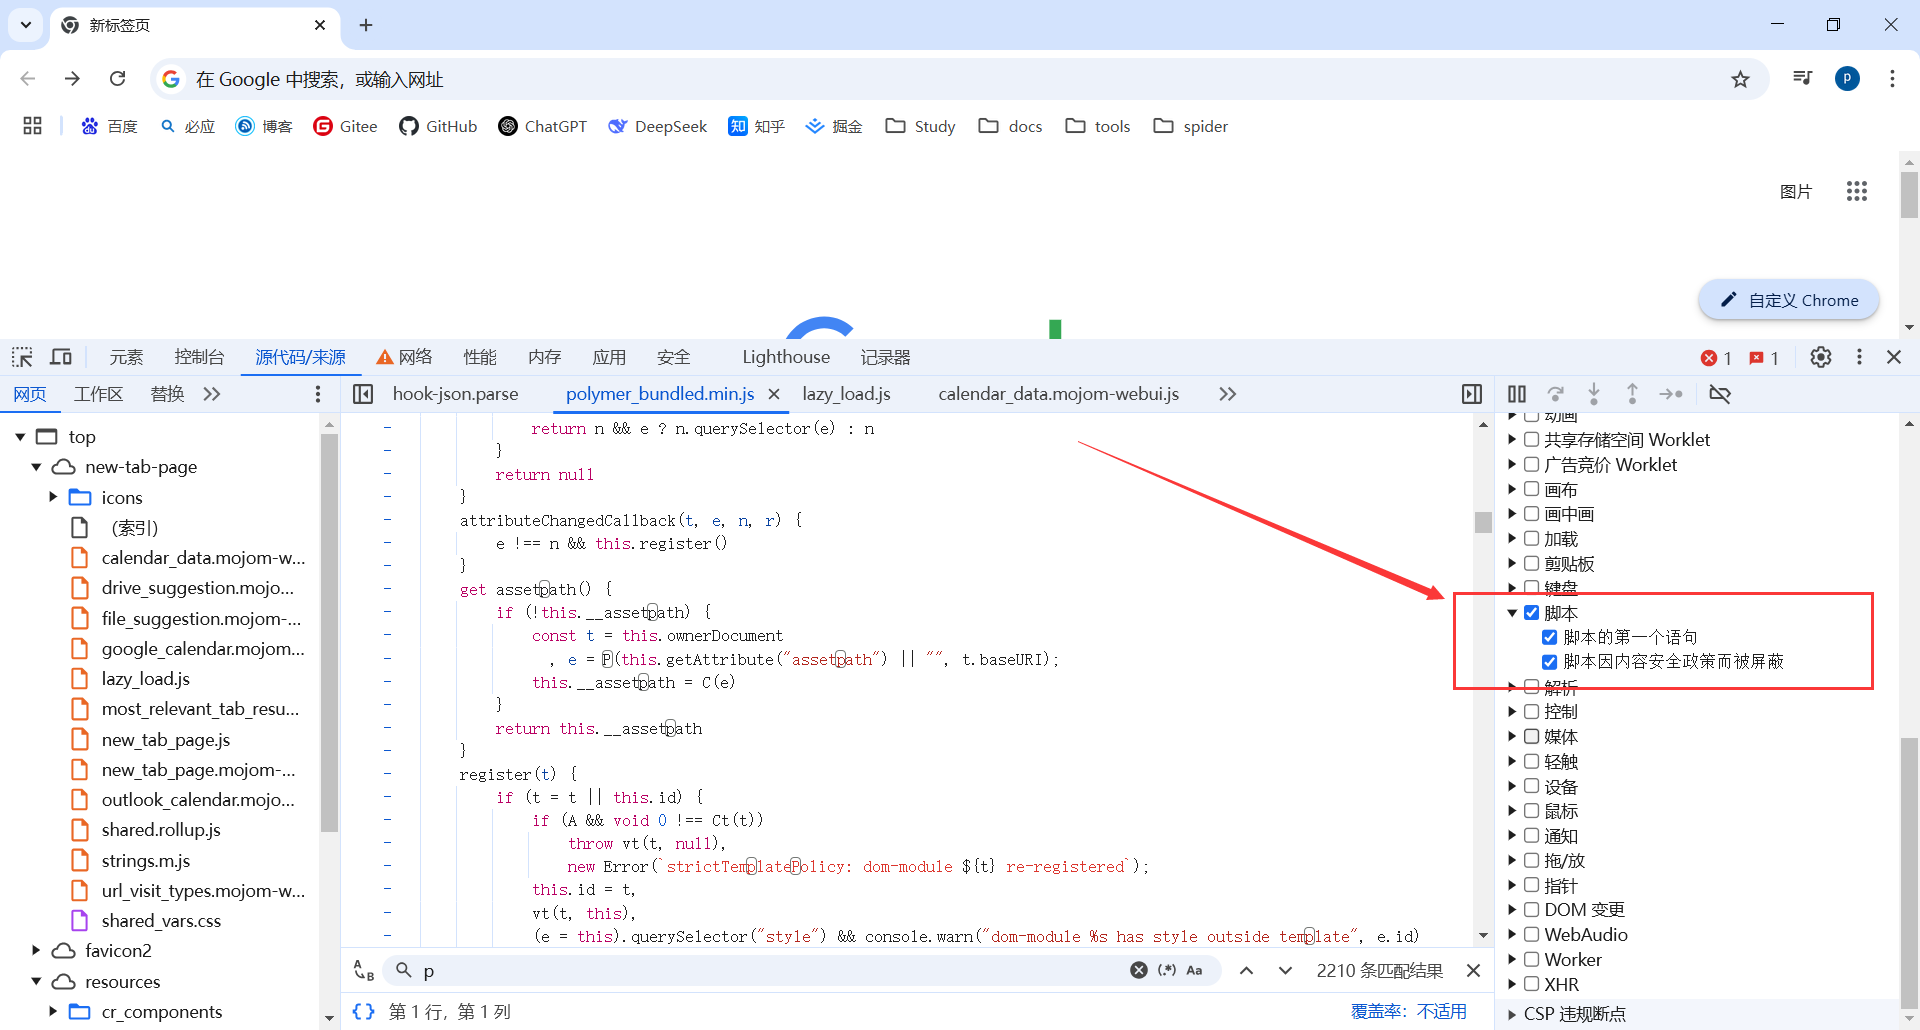Screen dimensions: 1920x1030
Task: Close the search bar
Action: (1473, 970)
